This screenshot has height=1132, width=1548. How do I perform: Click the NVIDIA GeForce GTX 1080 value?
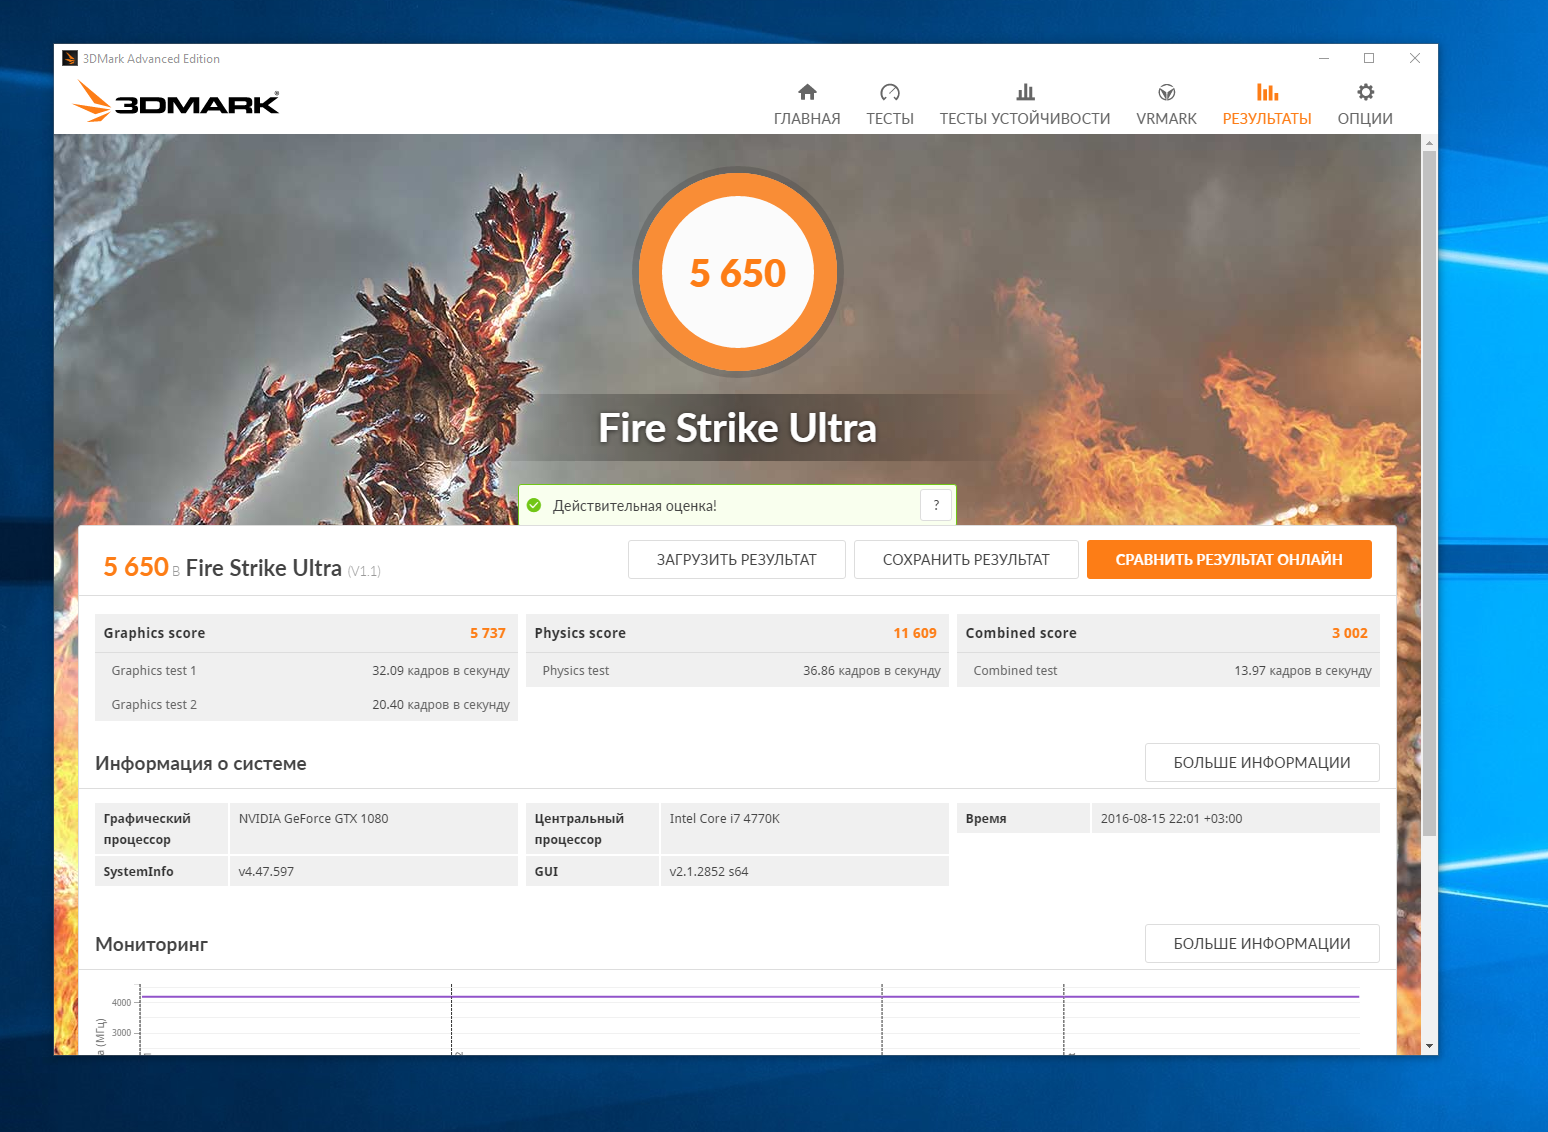(313, 819)
